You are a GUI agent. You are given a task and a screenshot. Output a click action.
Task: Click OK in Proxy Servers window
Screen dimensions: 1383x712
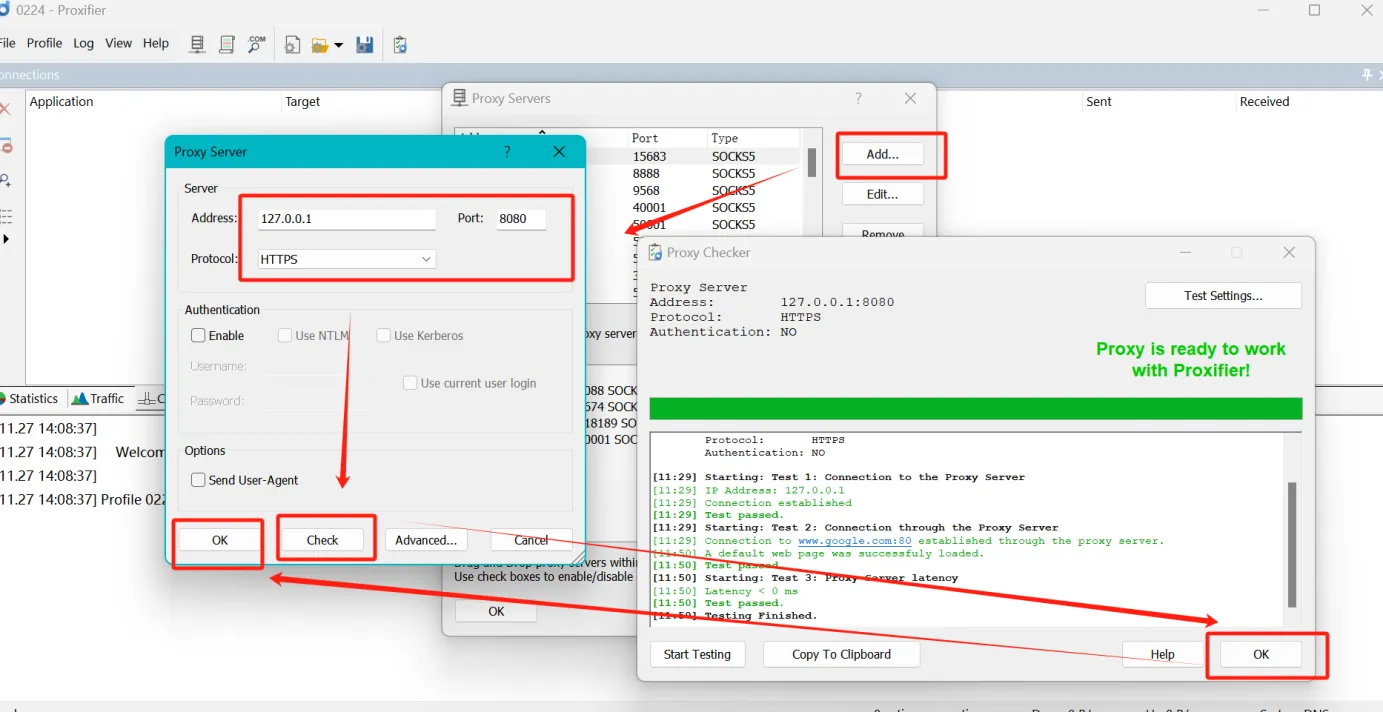496,611
